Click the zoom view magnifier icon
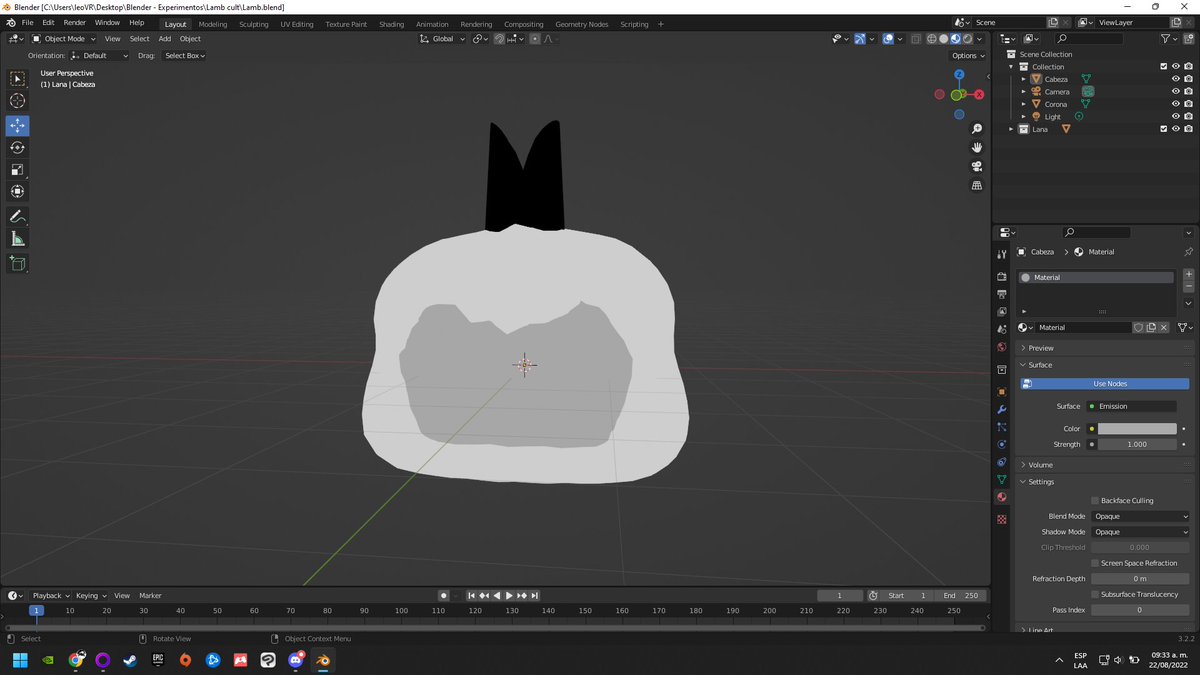This screenshot has width=1200, height=675. click(977, 129)
